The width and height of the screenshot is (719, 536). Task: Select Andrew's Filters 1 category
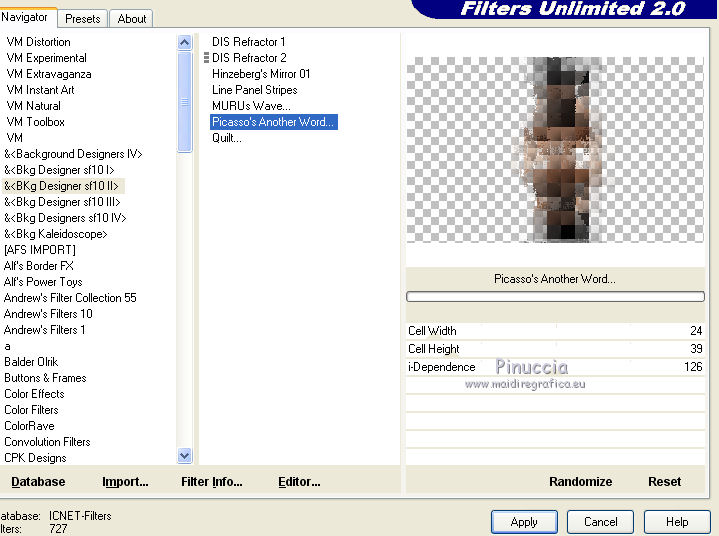pos(44,330)
